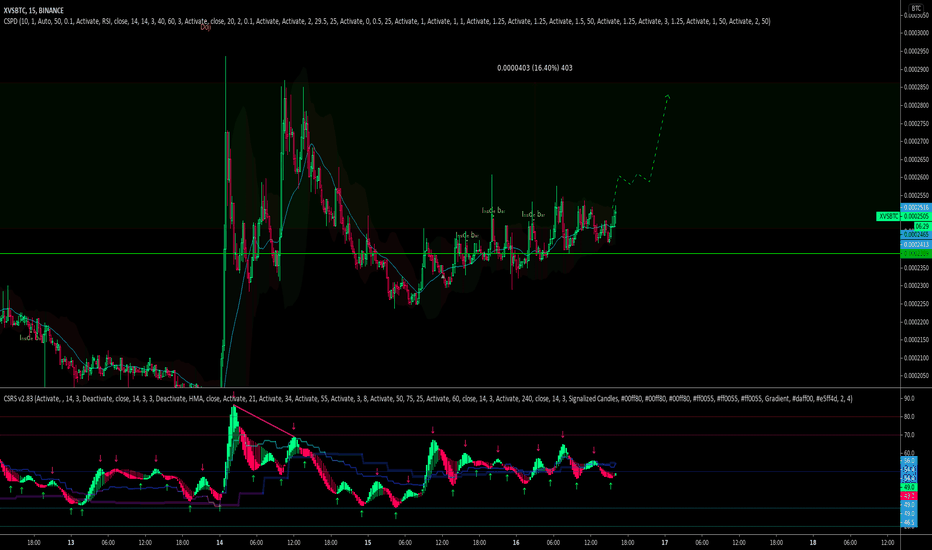Select the 0.0000403 (16.40%) measurement label
The height and width of the screenshot is (550, 932).
click(x=534, y=68)
